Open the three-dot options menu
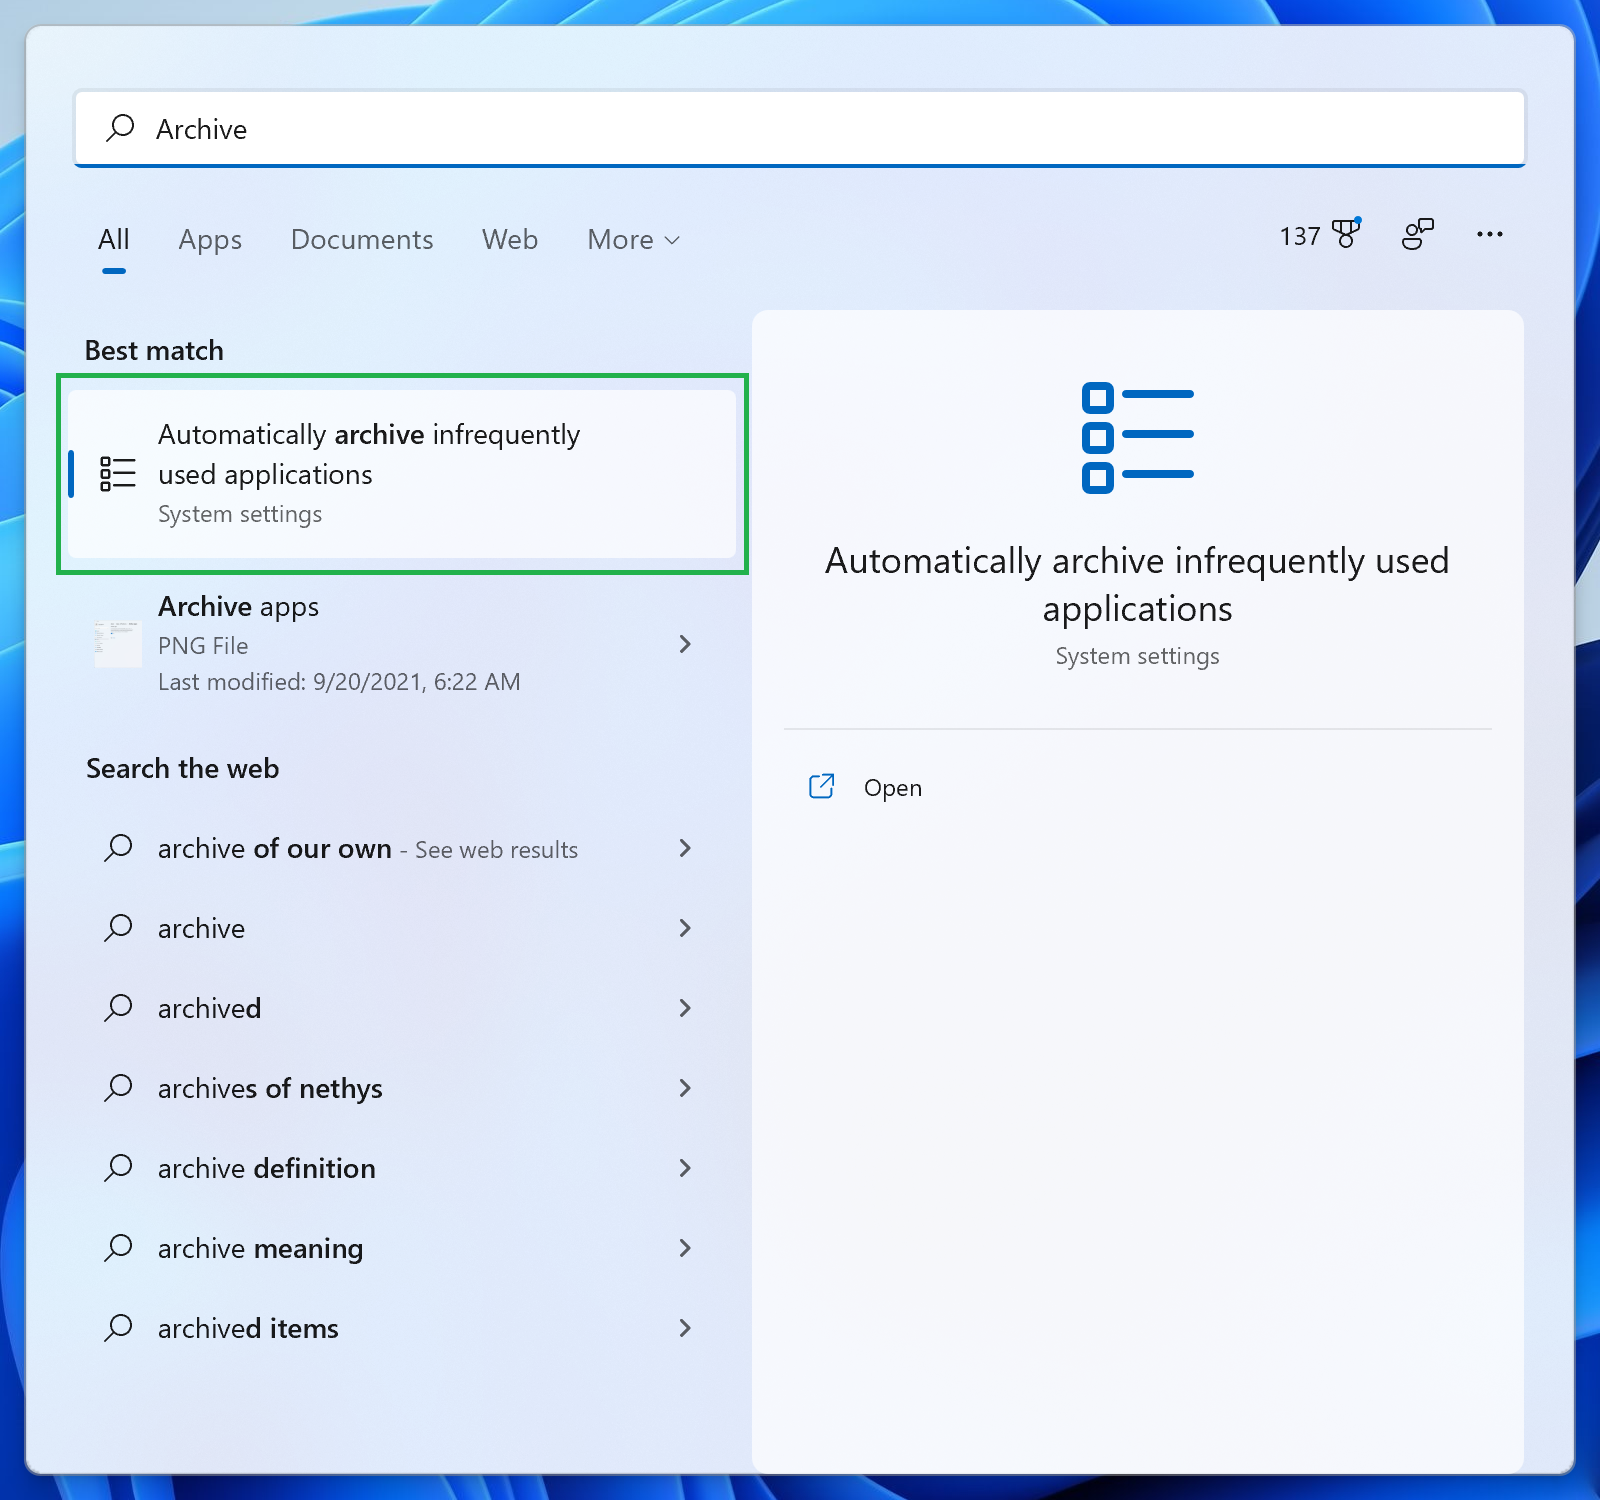The image size is (1600, 1500). click(x=1489, y=234)
